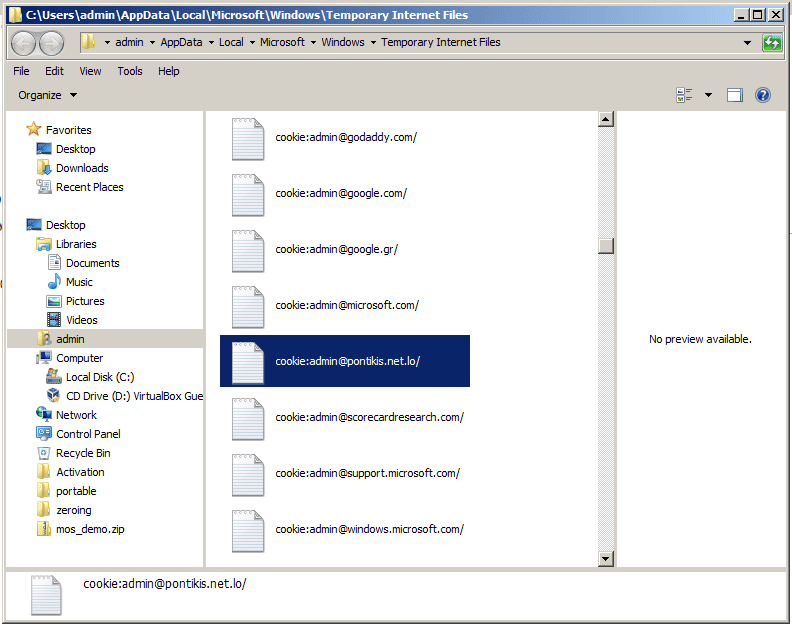Select the cookie:admin@microsoft.com/ file icon
The image size is (792, 627).
248,307
